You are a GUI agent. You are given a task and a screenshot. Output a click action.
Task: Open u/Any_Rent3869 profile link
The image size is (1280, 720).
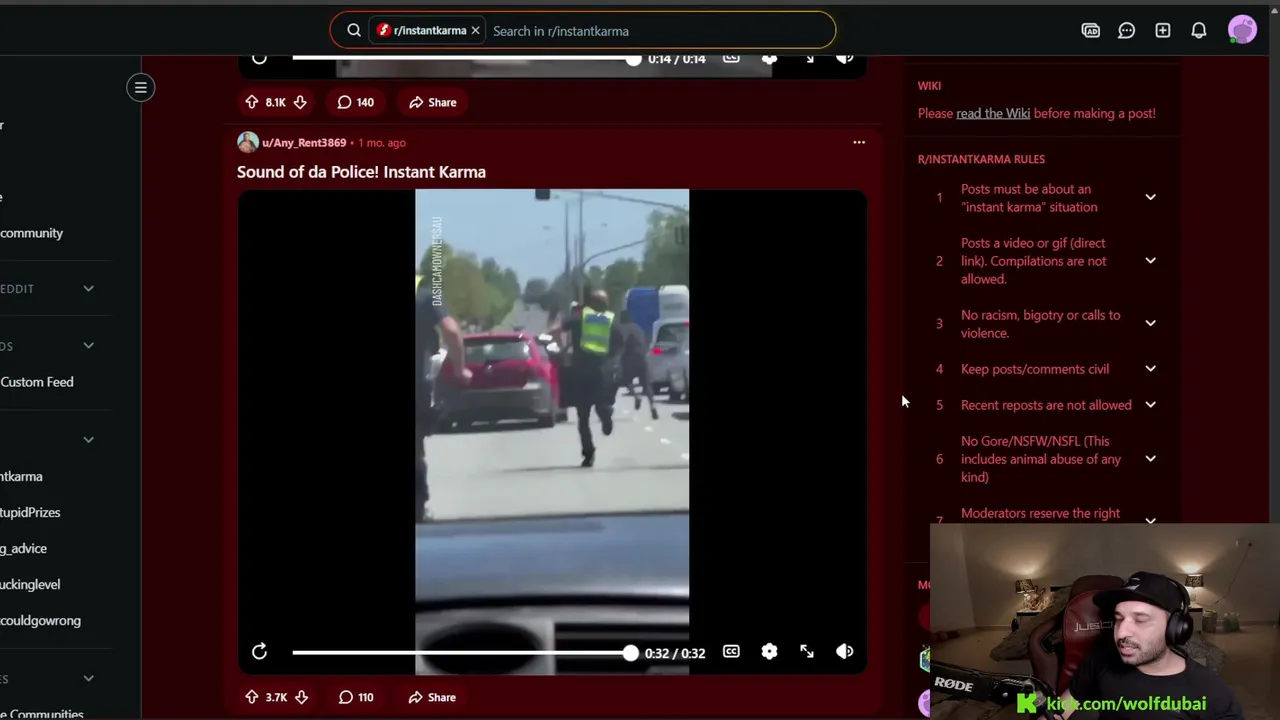(304, 143)
